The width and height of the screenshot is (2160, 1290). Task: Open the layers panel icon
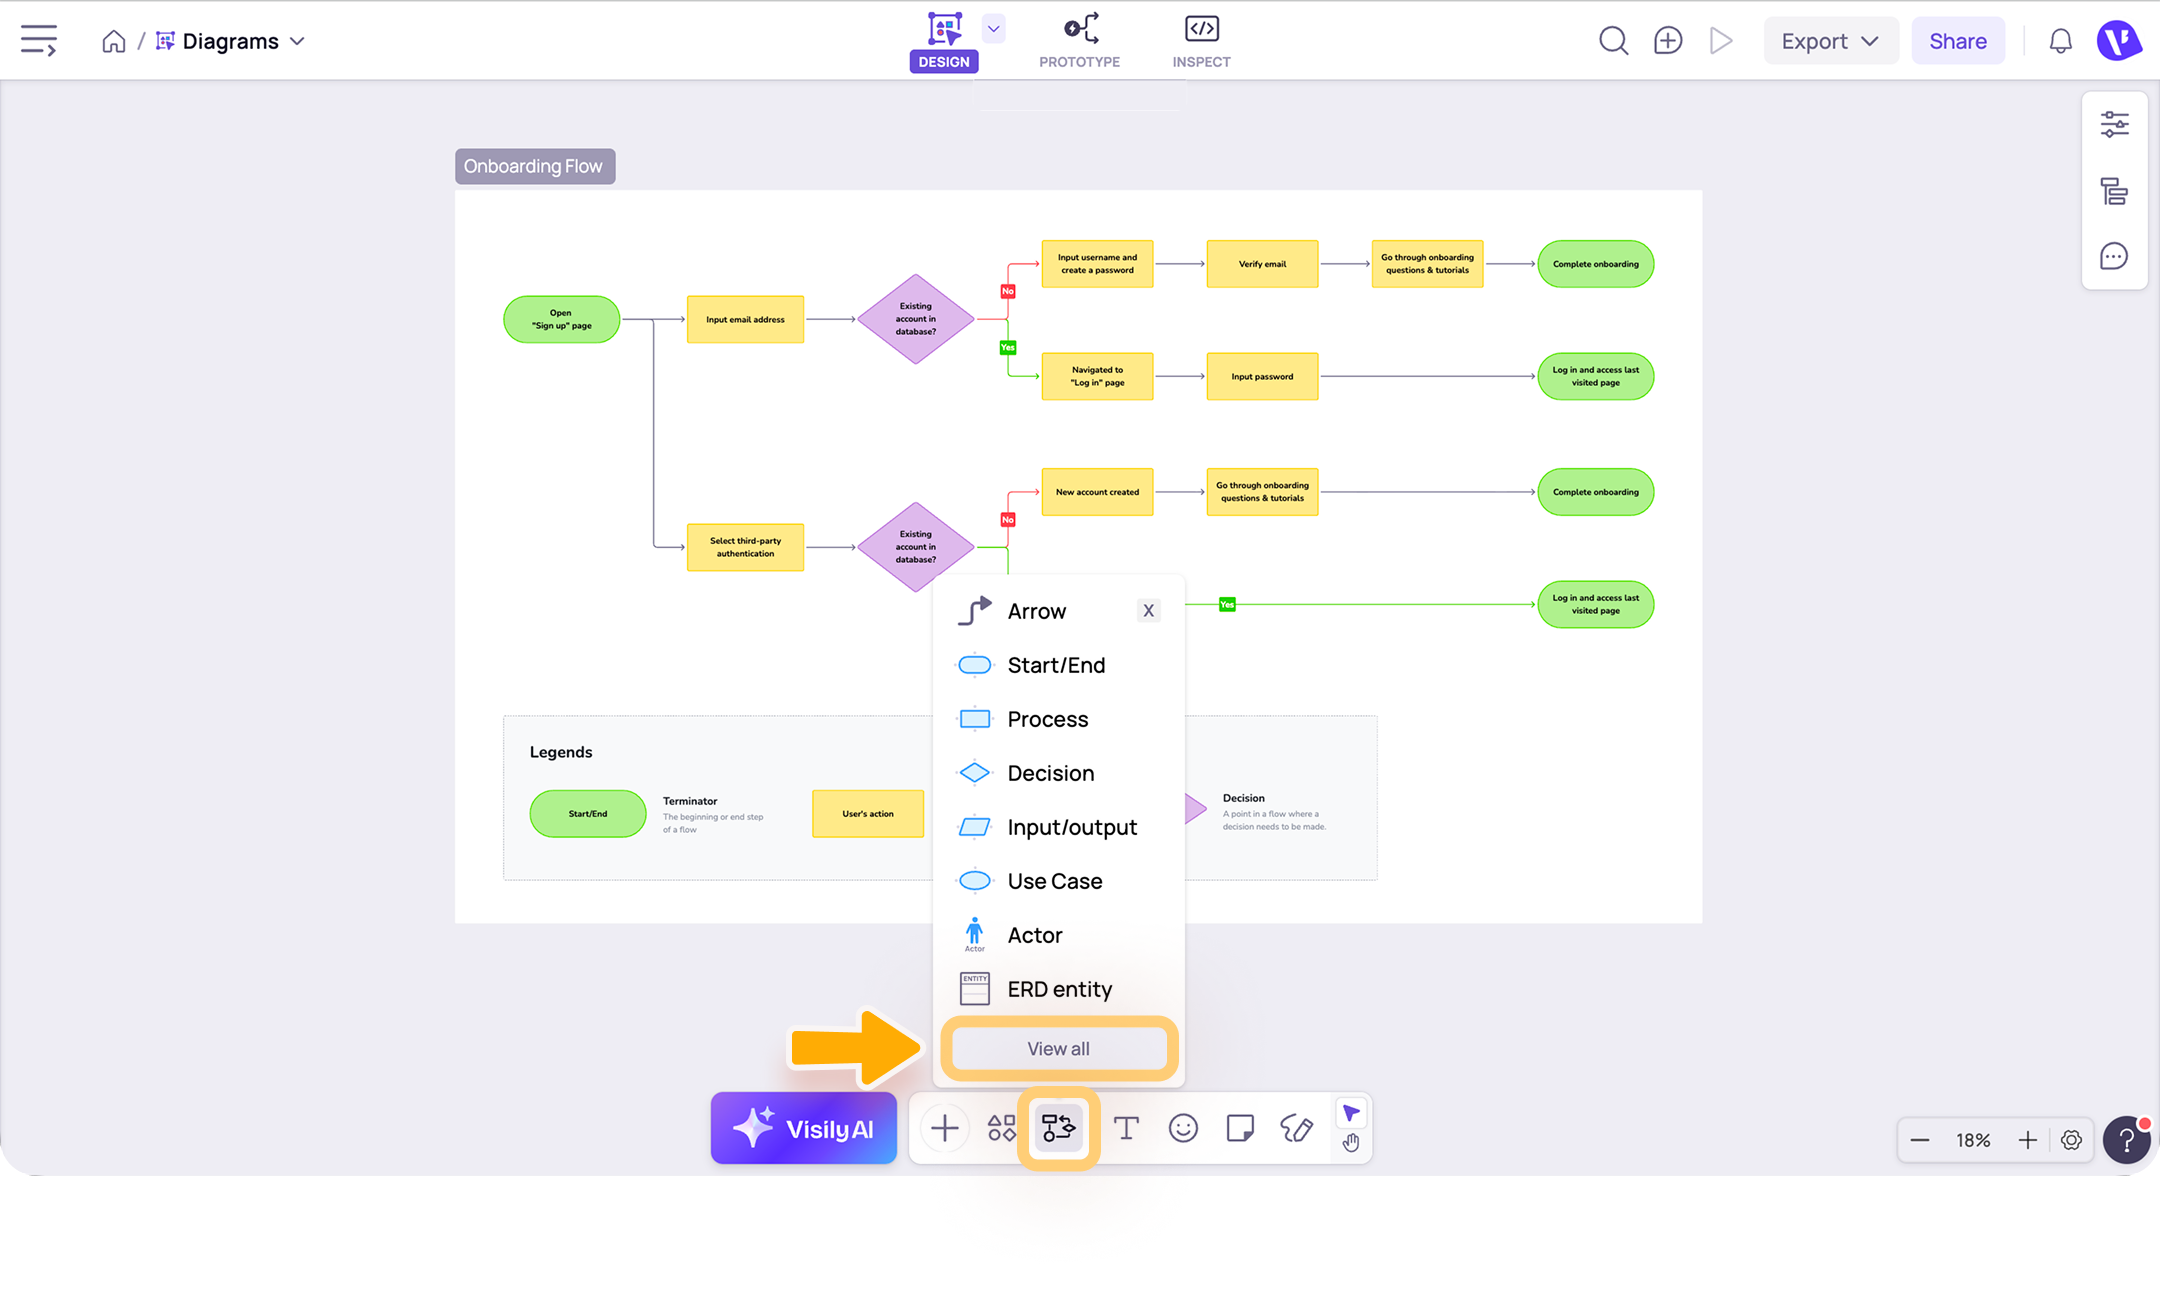2114,191
